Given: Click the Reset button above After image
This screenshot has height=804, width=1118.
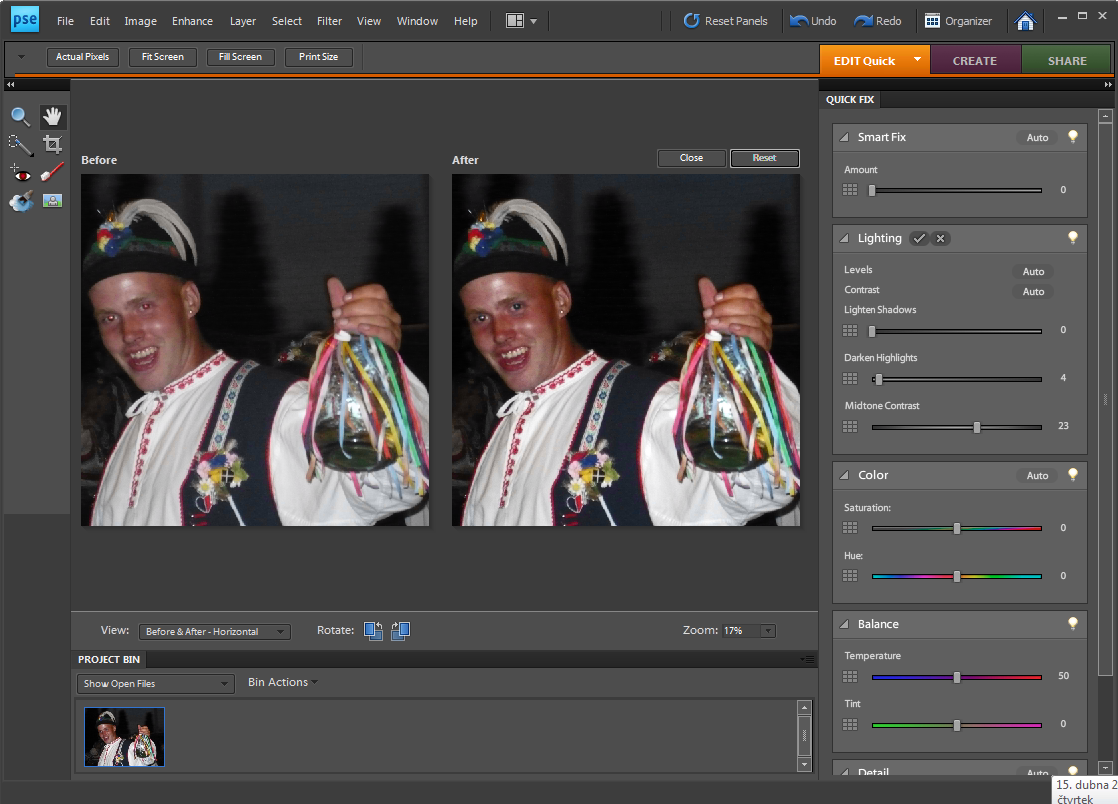Looking at the screenshot, I should pyautogui.click(x=764, y=158).
